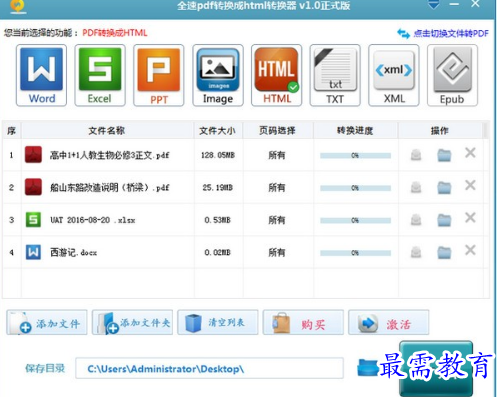The image size is (501, 397).
Task: Click the 页码选择 column header
Action: 278,130
